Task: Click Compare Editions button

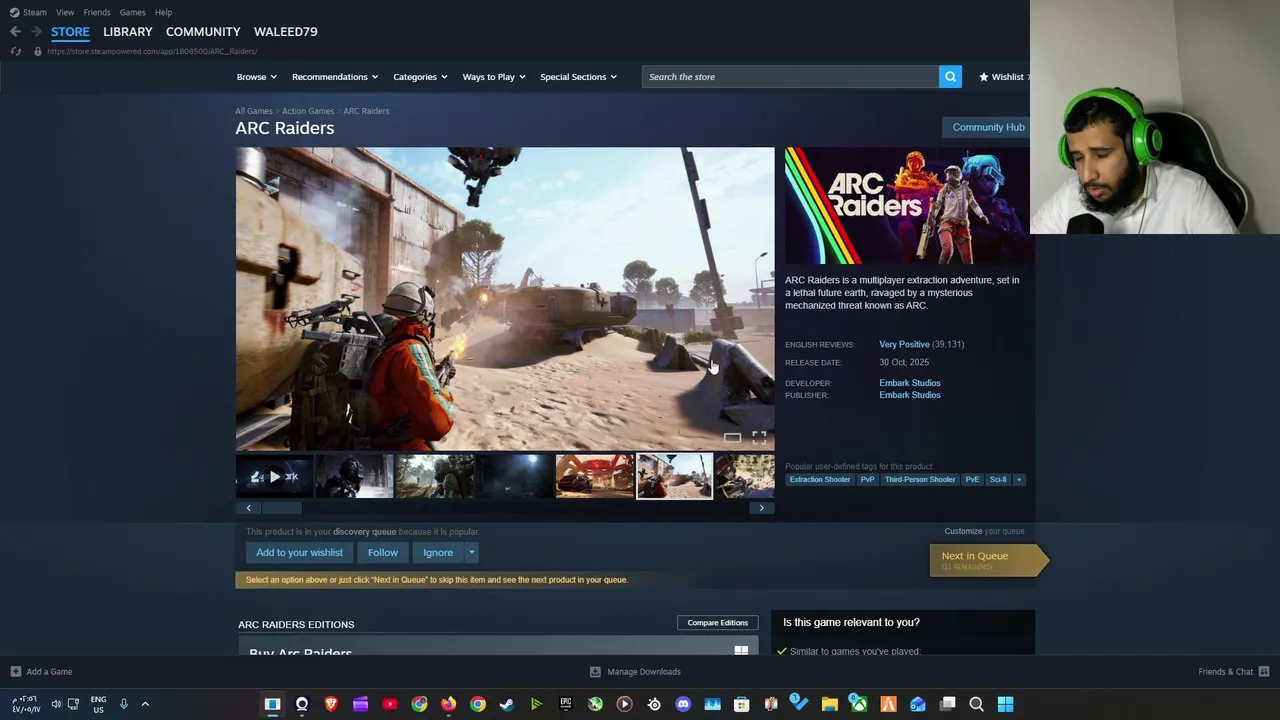Action: (718, 623)
